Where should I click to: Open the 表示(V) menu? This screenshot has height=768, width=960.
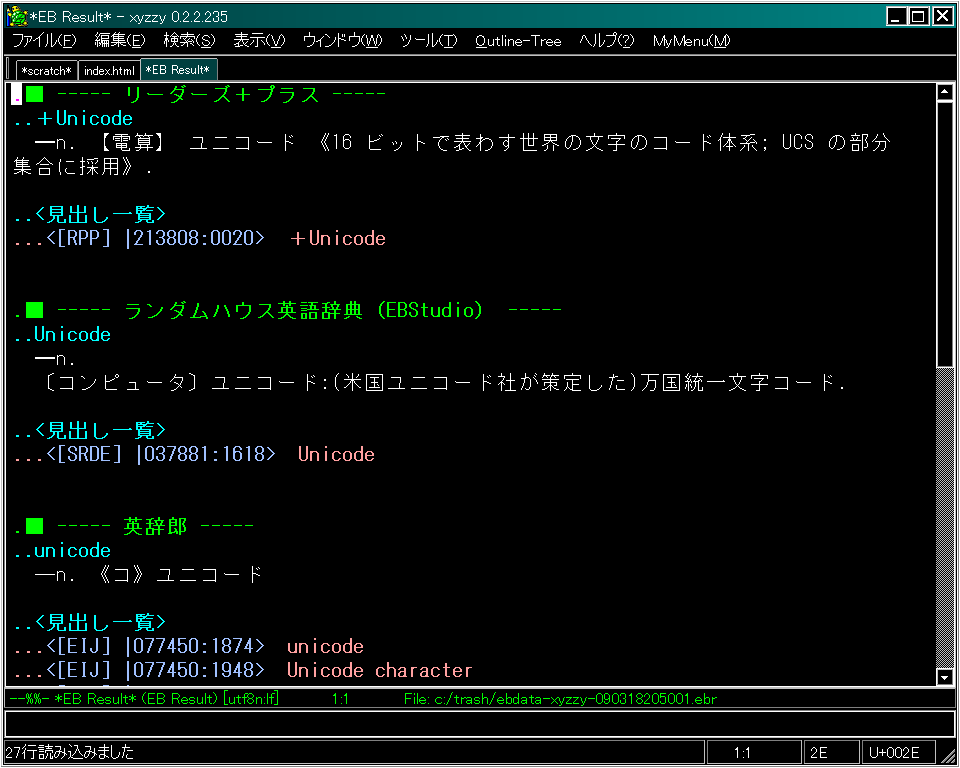coord(259,41)
